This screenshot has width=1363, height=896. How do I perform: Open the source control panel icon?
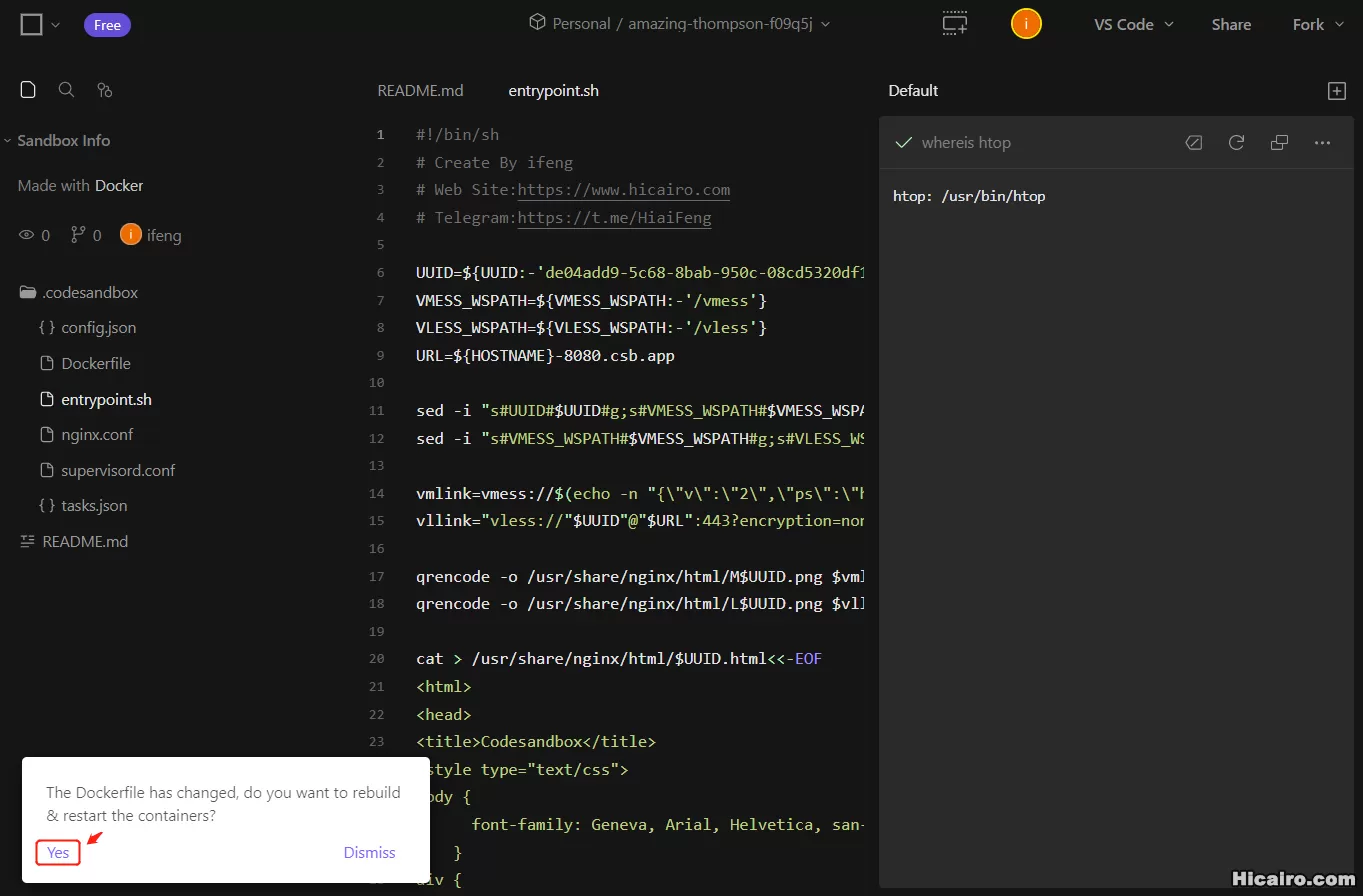pos(104,89)
